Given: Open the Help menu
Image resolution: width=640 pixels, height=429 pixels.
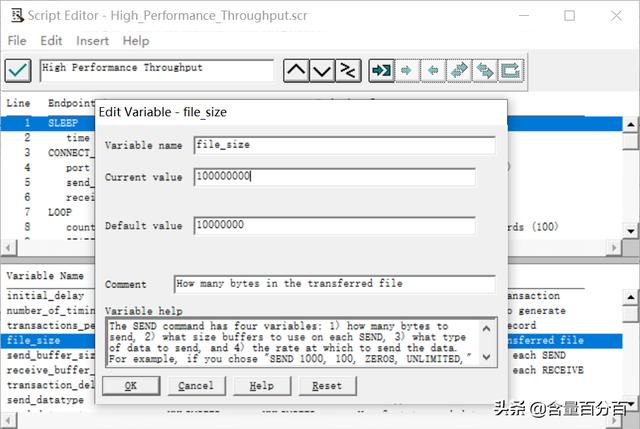Looking at the screenshot, I should pyautogui.click(x=136, y=41).
